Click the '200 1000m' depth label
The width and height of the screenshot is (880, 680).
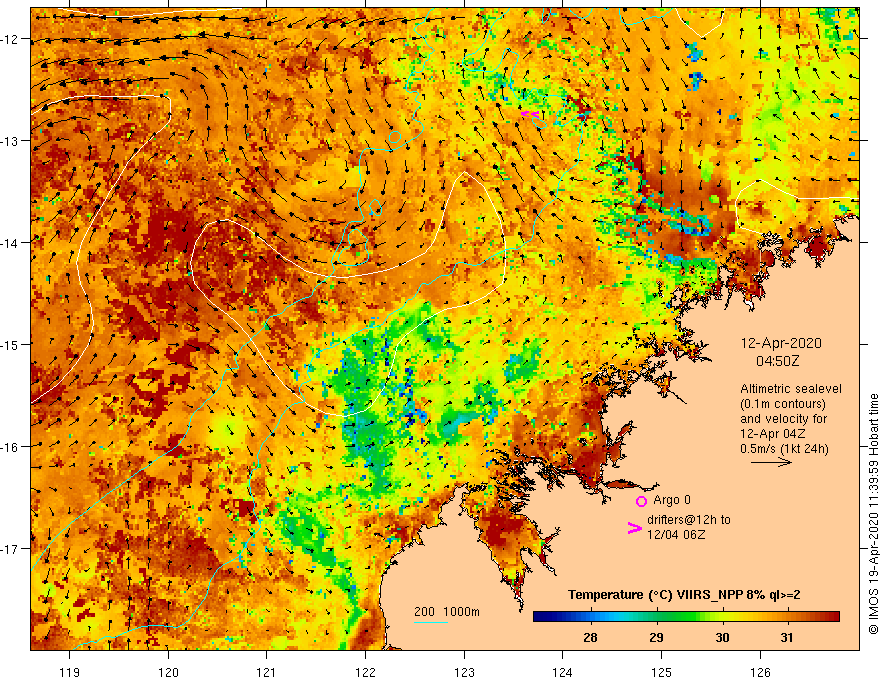pyautogui.click(x=447, y=612)
